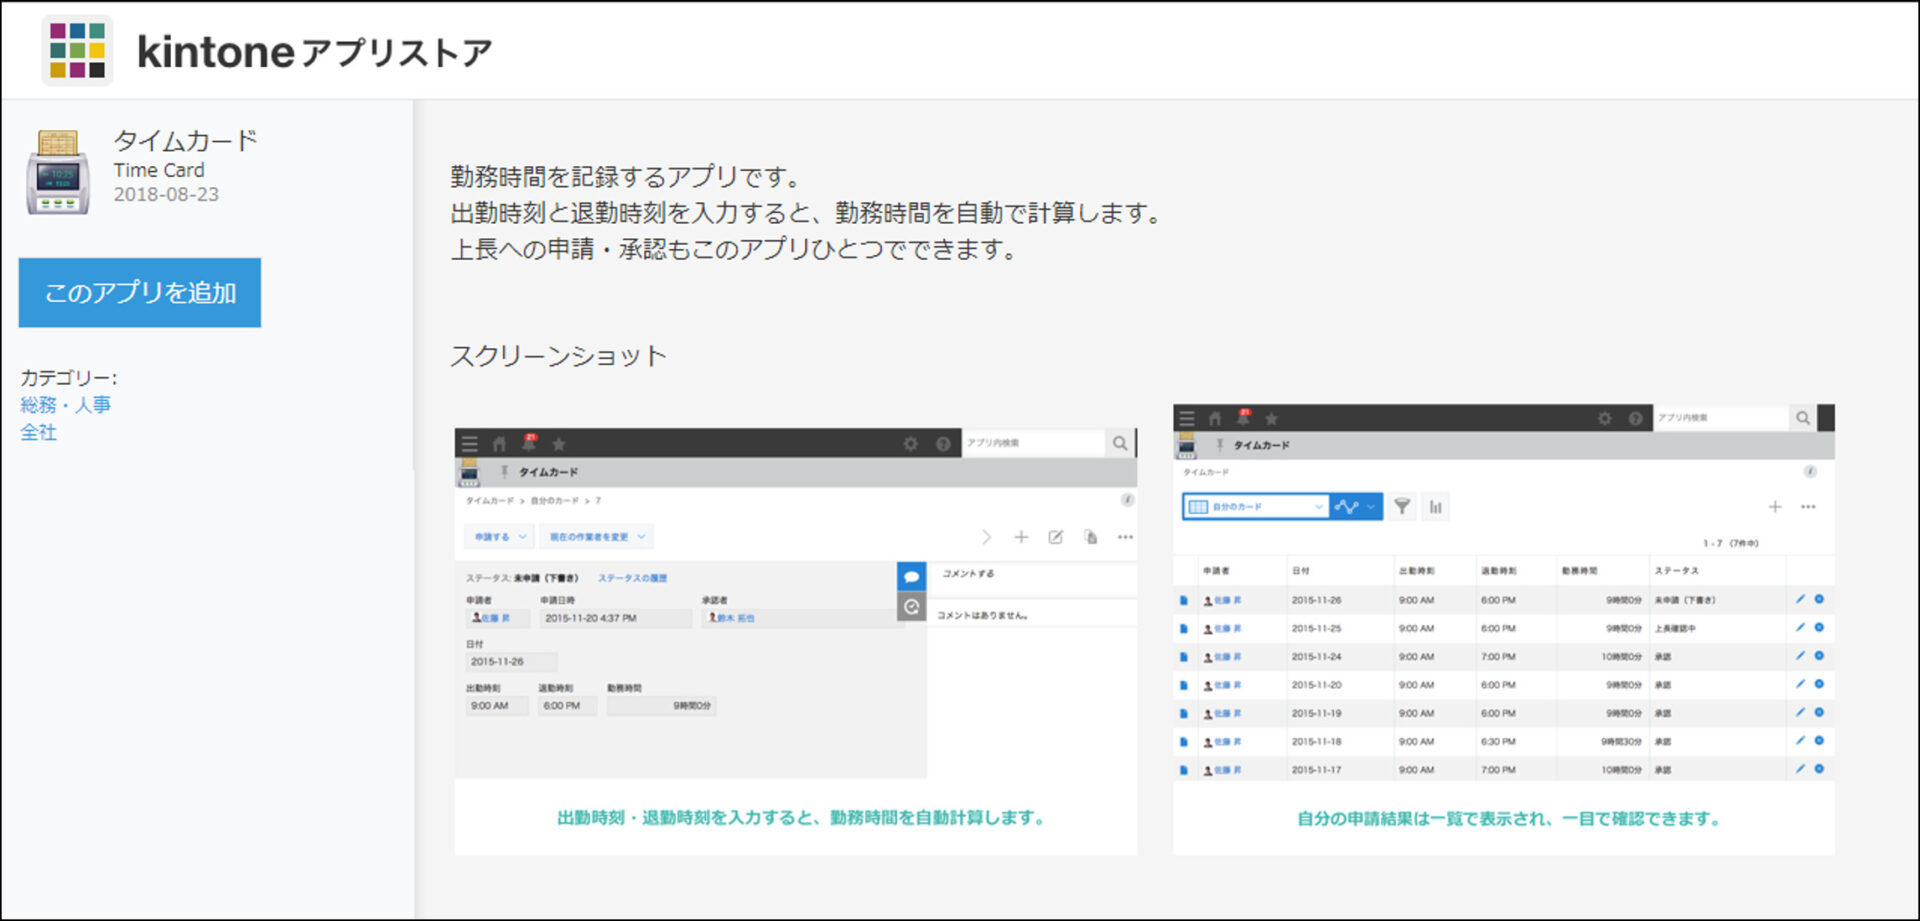This screenshot has width=1920, height=921.
Task: Click the gear settings icon in right screenshot
Action: (x=1604, y=418)
